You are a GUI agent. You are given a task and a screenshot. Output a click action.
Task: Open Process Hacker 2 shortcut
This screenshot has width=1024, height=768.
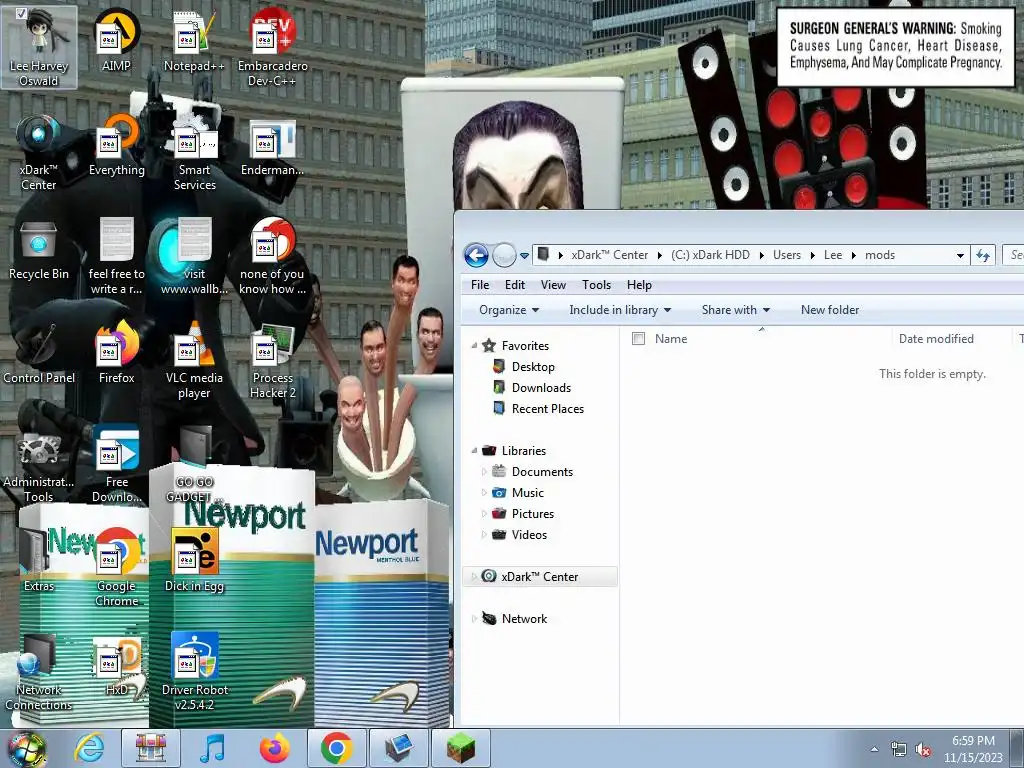point(272,359)
